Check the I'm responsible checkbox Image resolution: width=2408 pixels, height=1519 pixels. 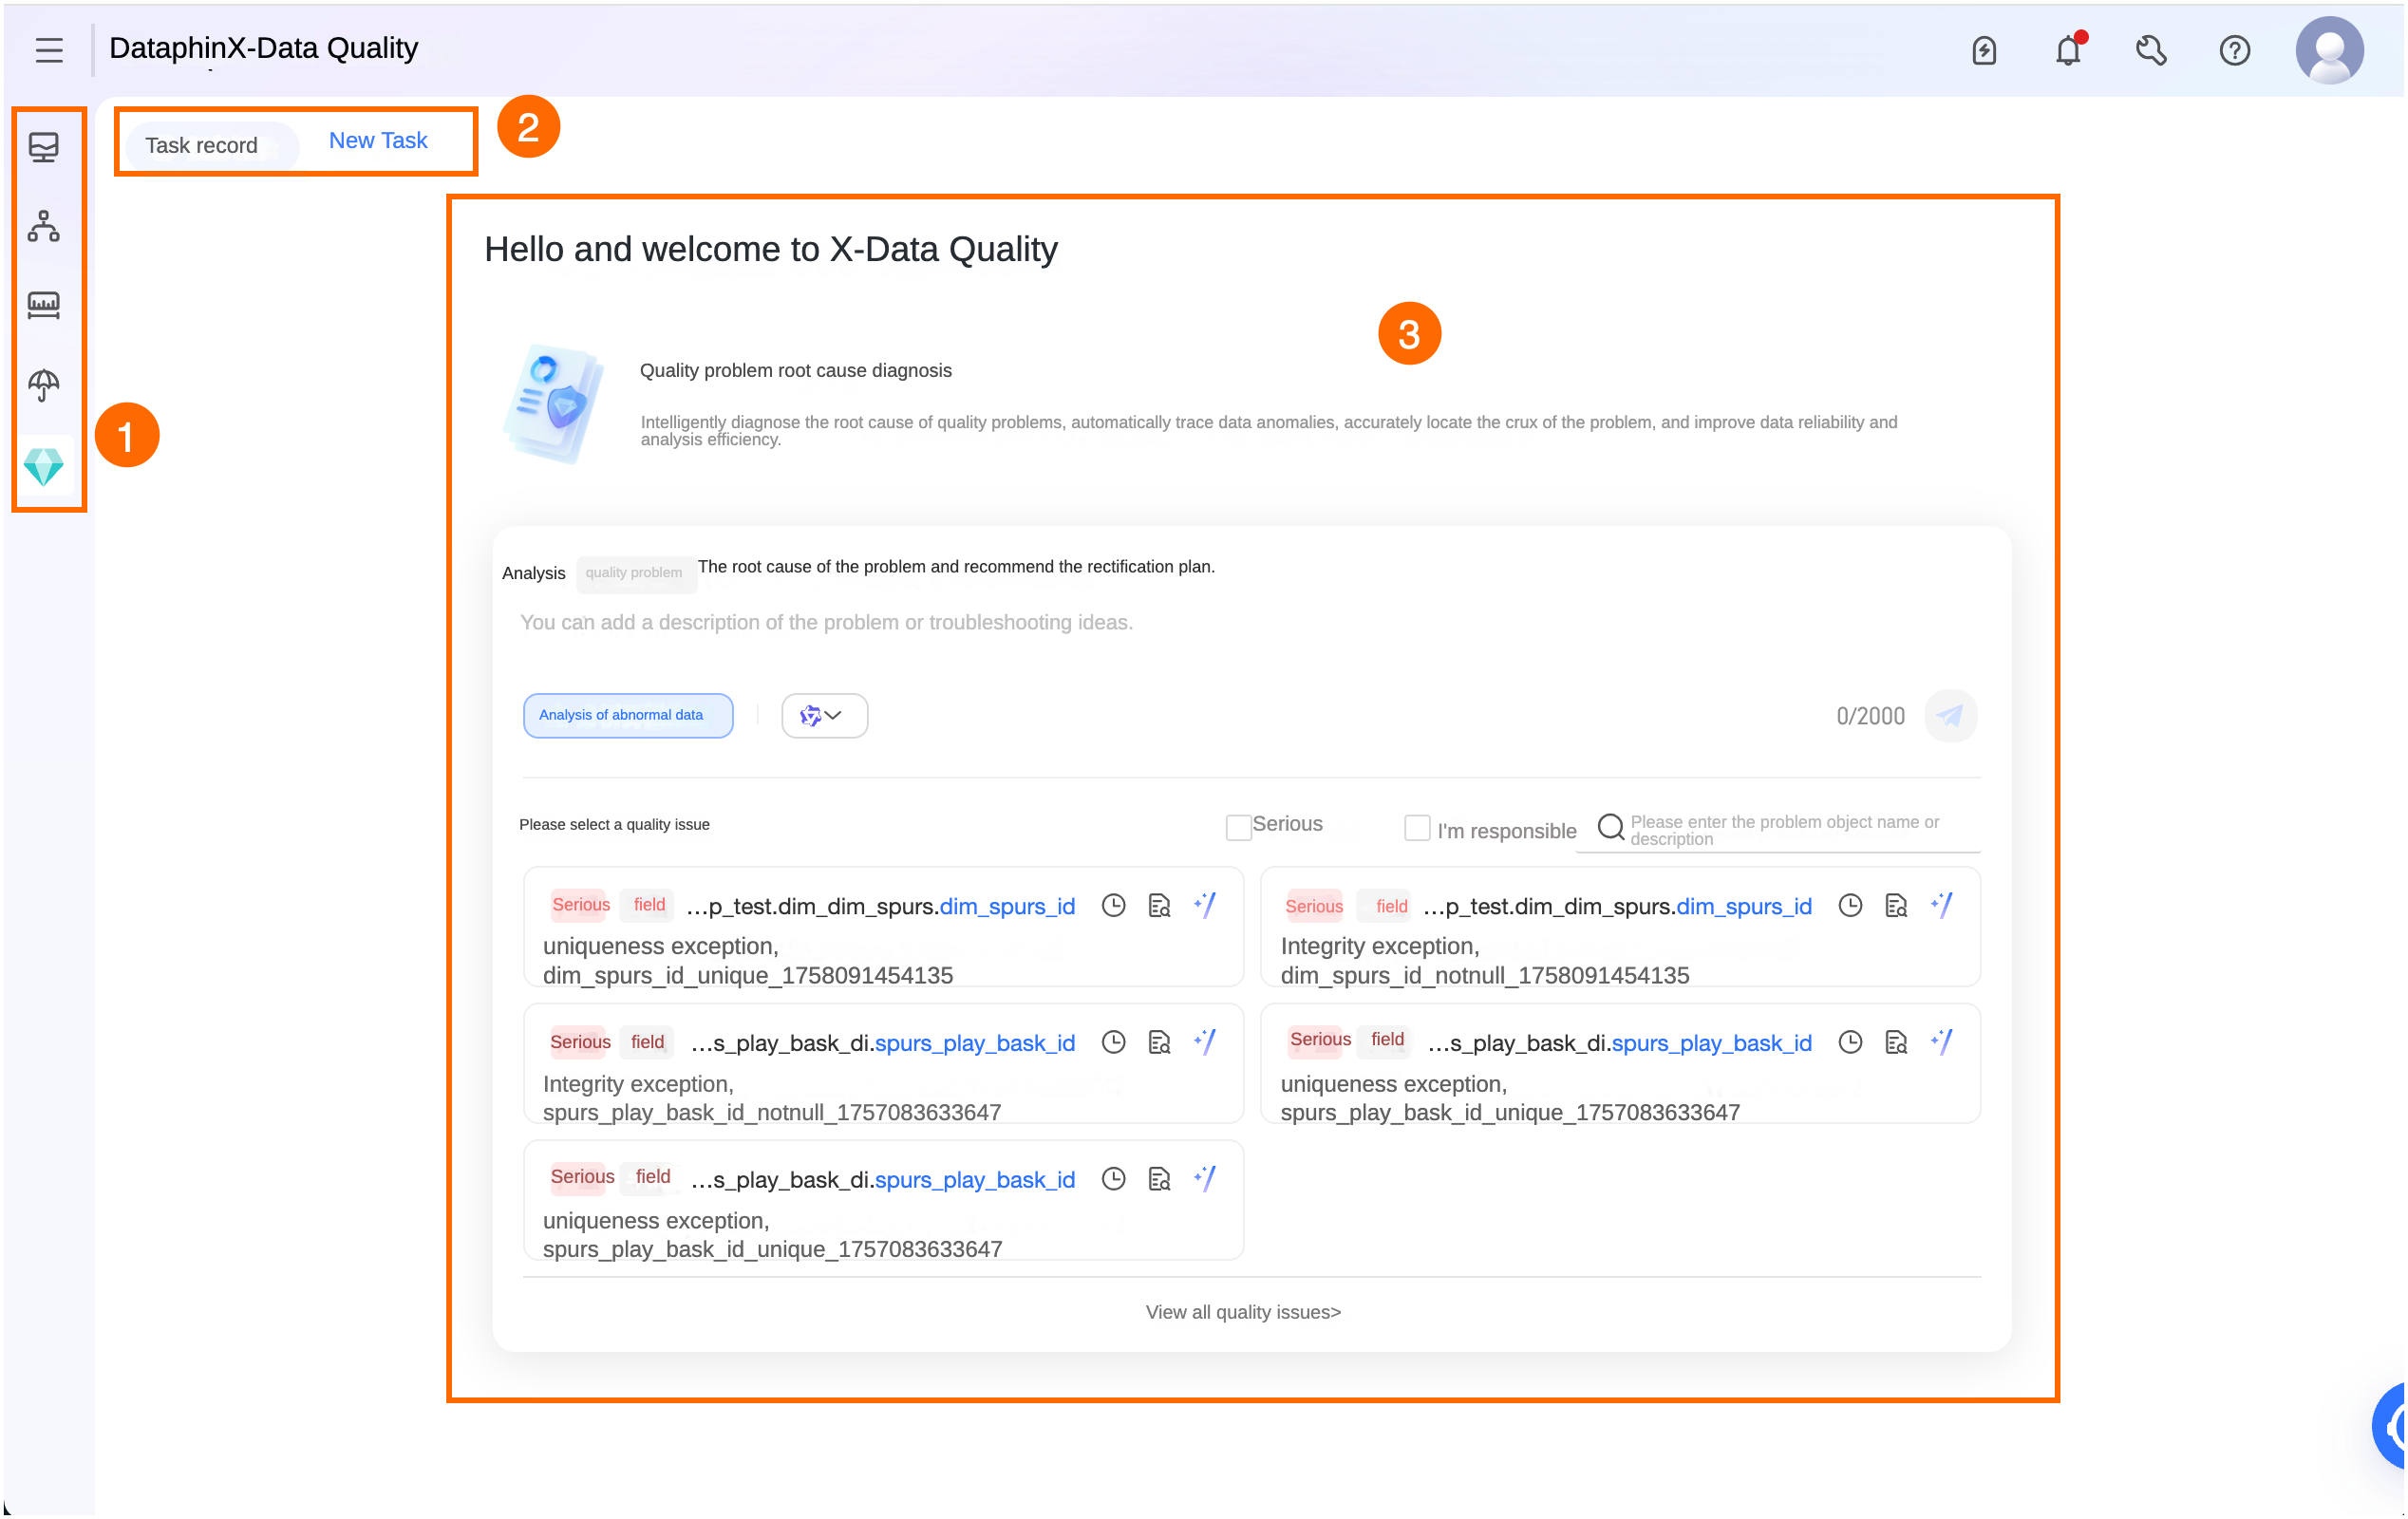coord(1416,828)
